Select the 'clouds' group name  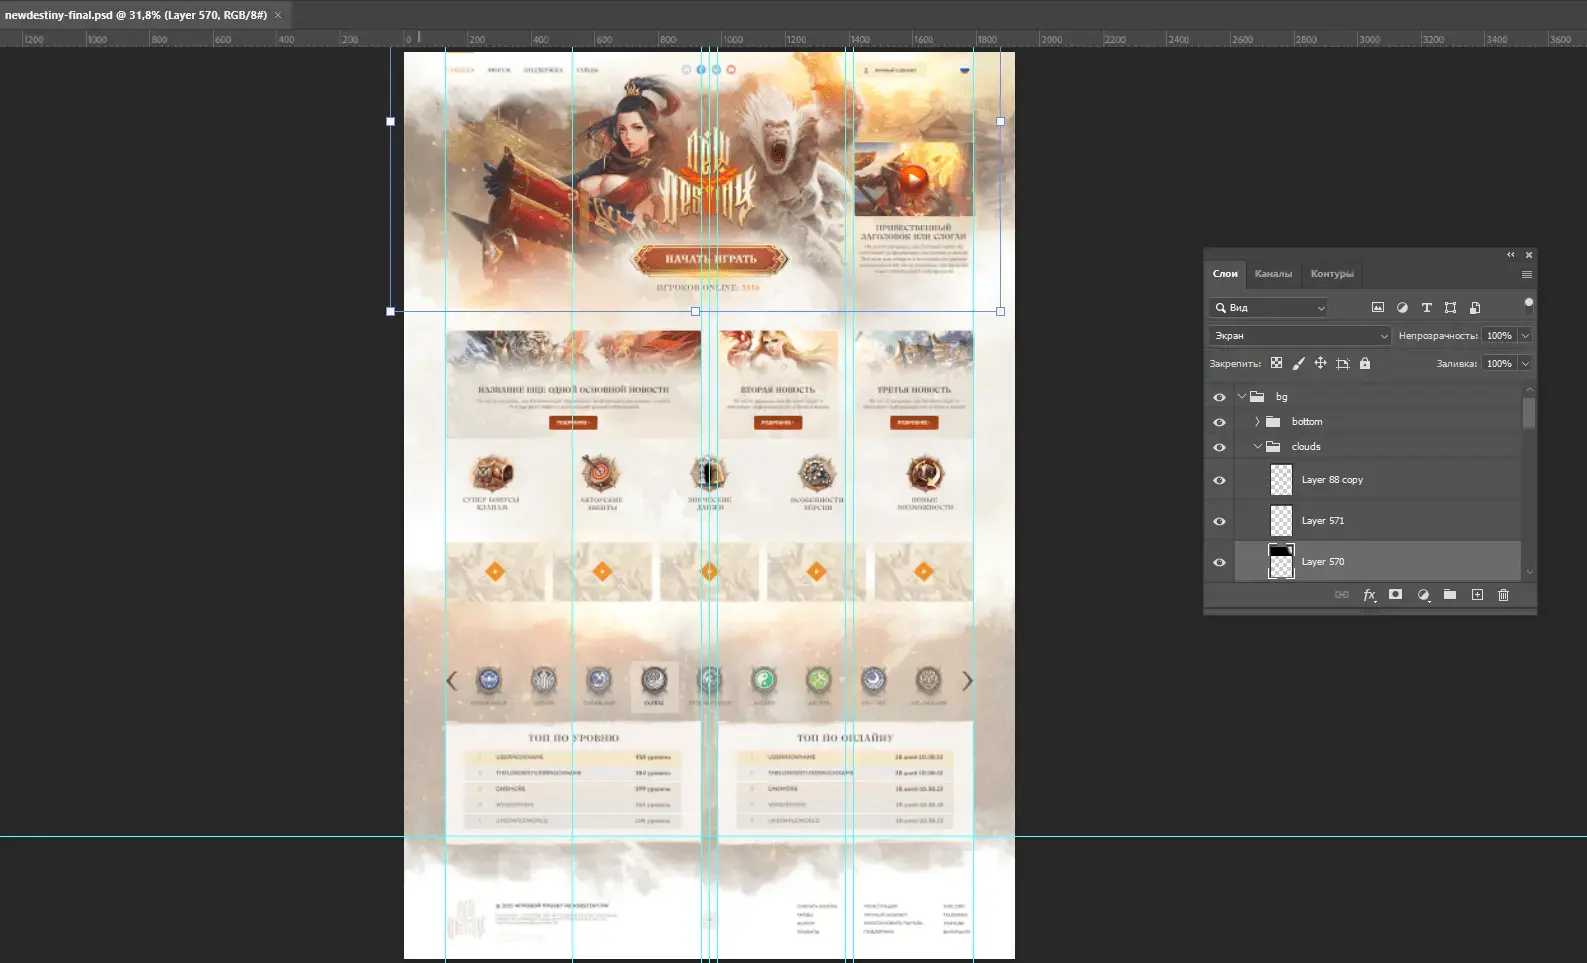[x=1306, y=447]
